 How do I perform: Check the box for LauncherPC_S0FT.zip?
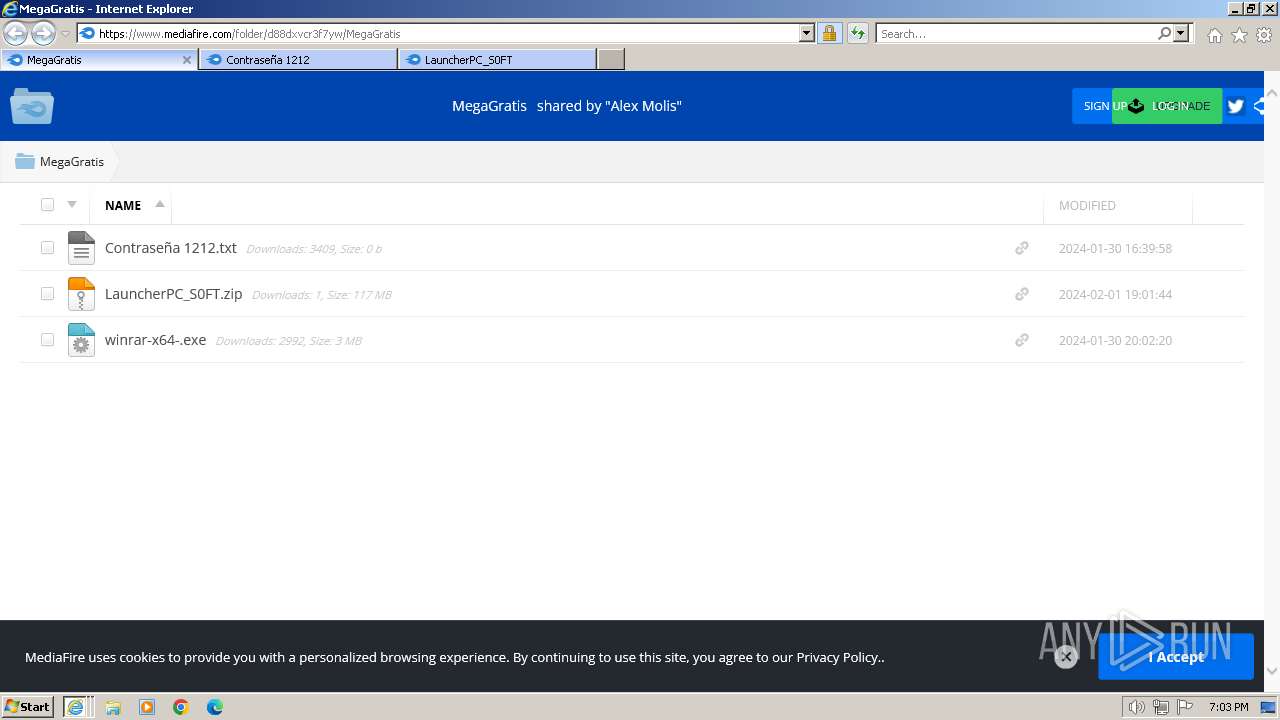tap(47, 293)
